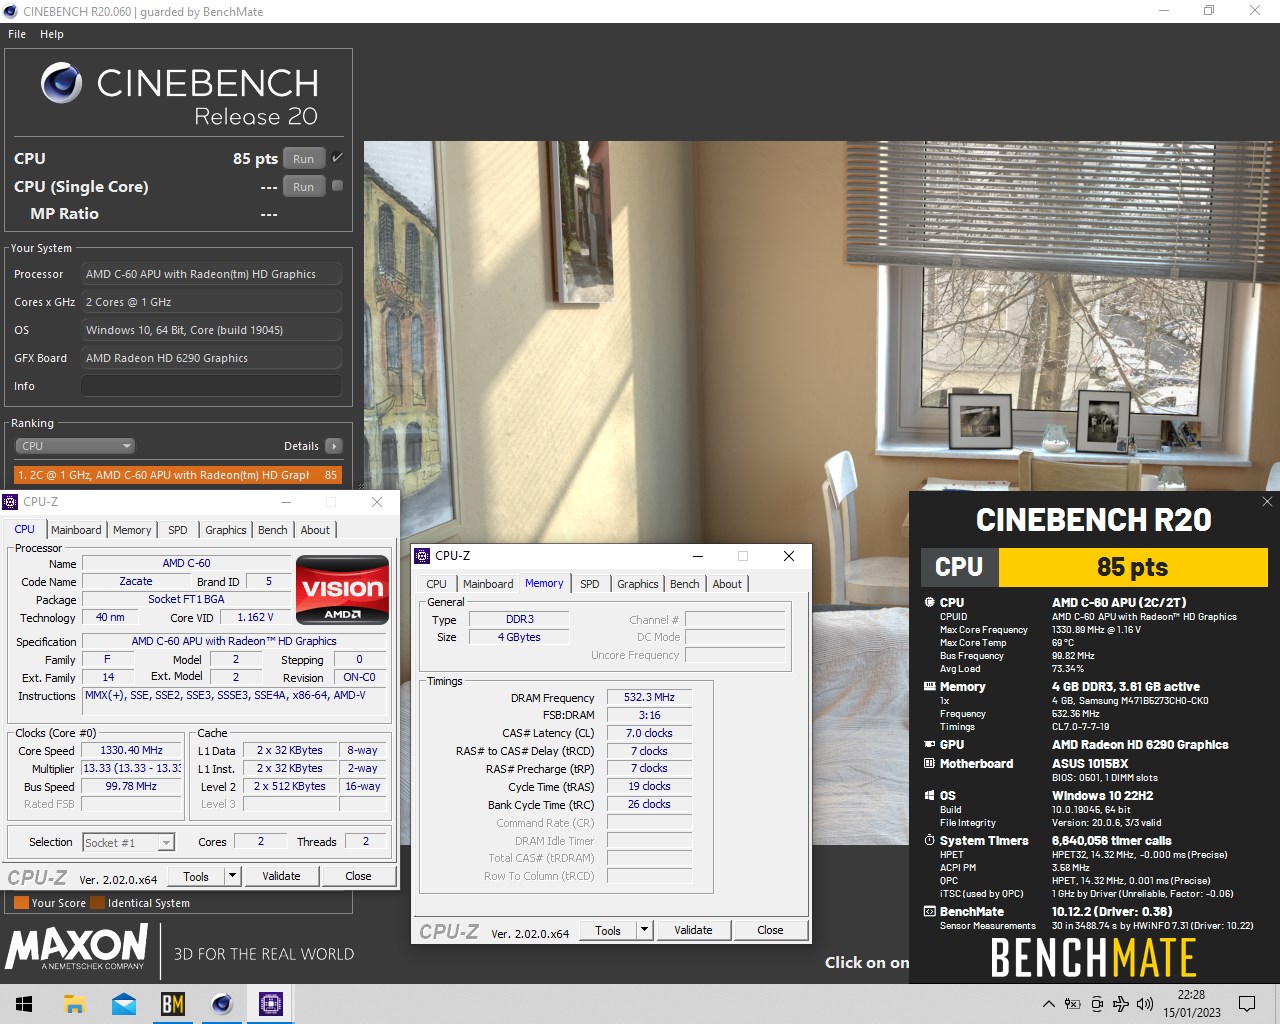This screenshot has height=1024, width=1280.
Task: Click the CPU chip icon in BenchMate panel
Action: pyautogui.click(x=930, y=602)
